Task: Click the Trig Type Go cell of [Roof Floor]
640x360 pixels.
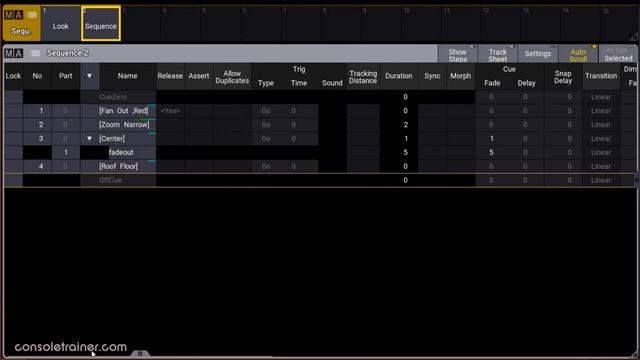Action: (x=266, y=166)
